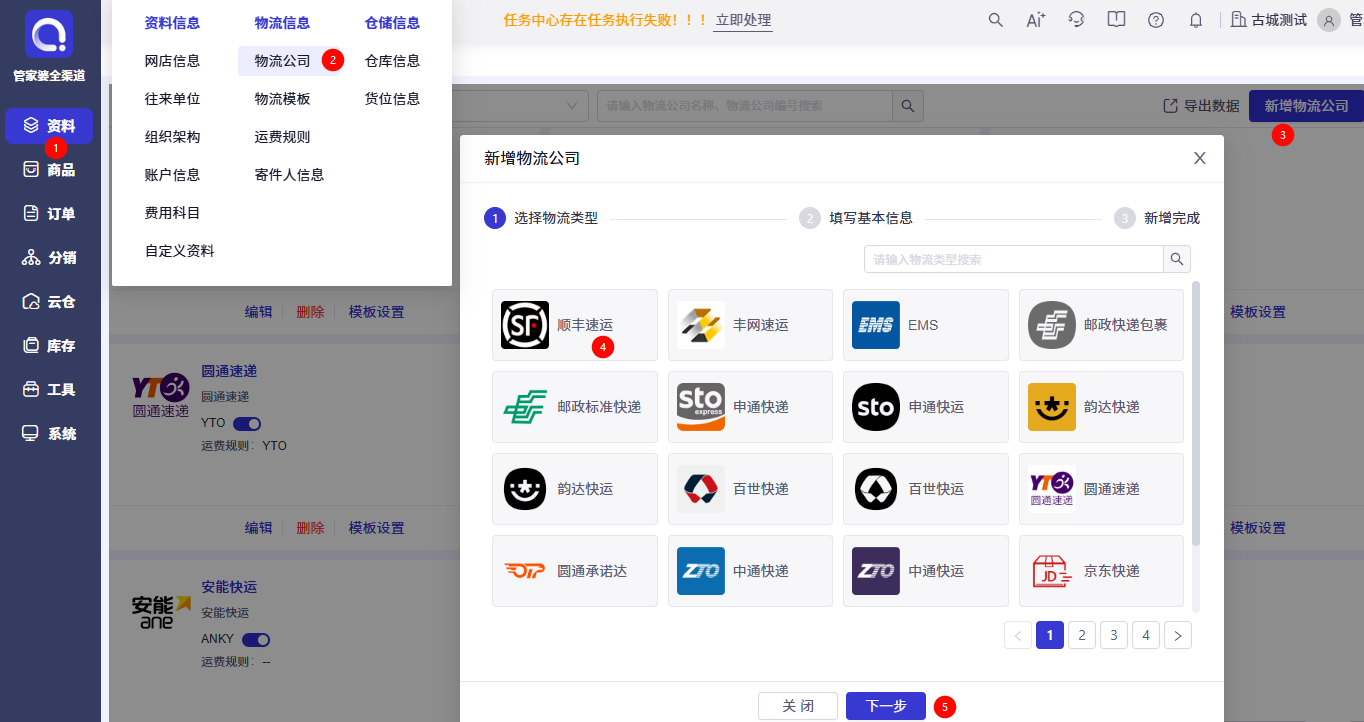Viewport: 1364px width, 722px height.
Task: Choose 圆通承诺达 logistics type
Action: tap(575, 571)
